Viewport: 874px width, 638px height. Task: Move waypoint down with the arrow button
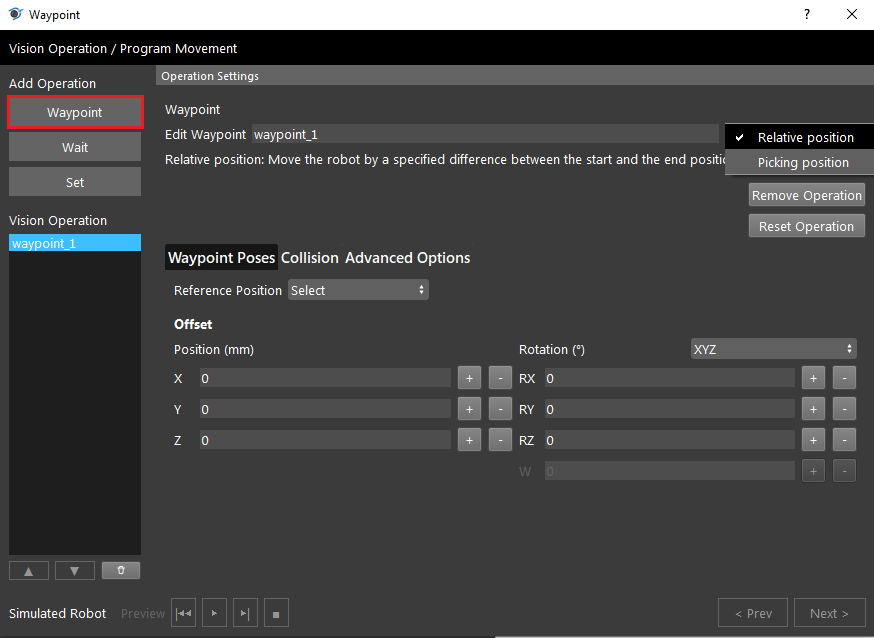tap(75, 571)
